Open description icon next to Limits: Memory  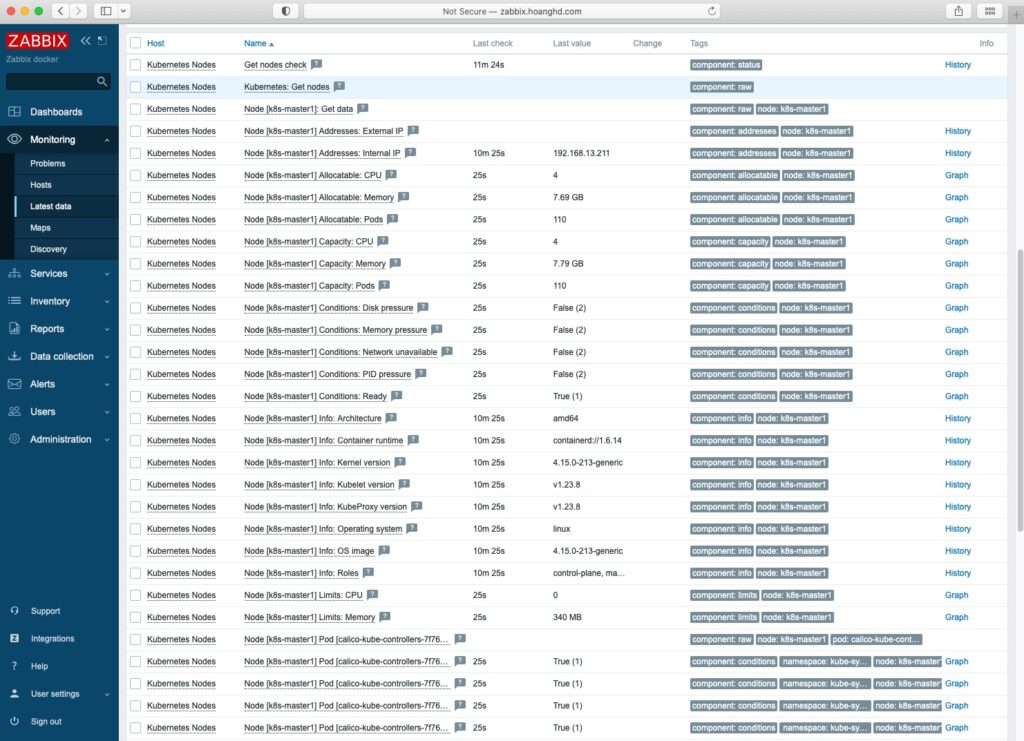(385, 616)
